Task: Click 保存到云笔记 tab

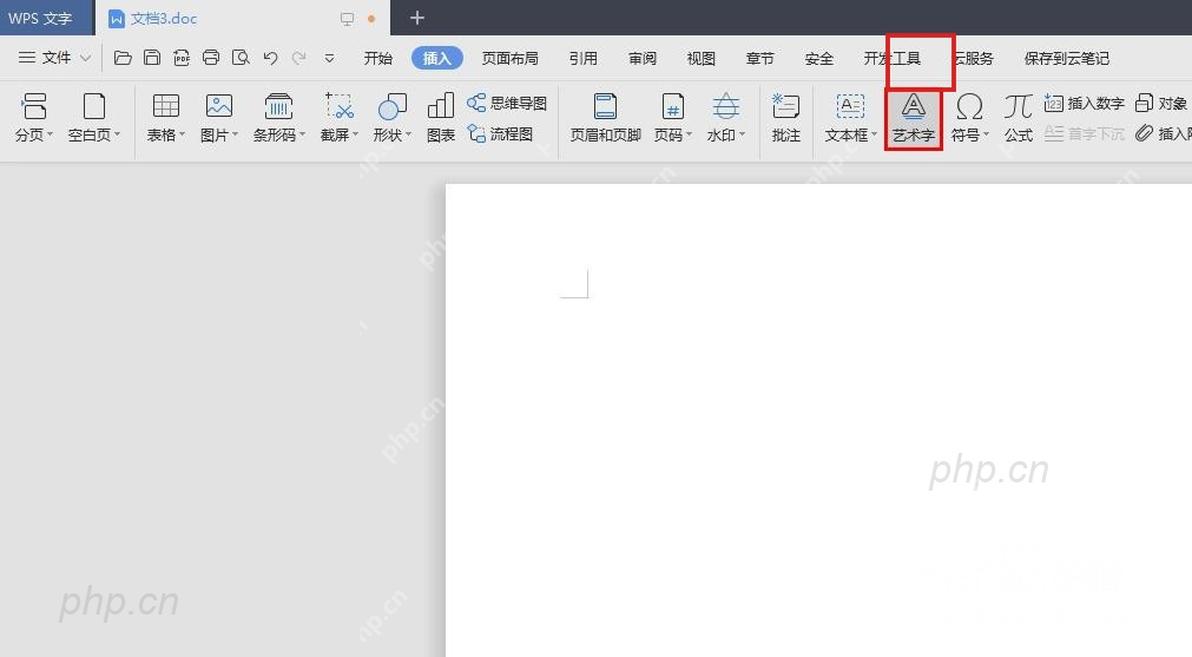Action: click(1067, 59)
